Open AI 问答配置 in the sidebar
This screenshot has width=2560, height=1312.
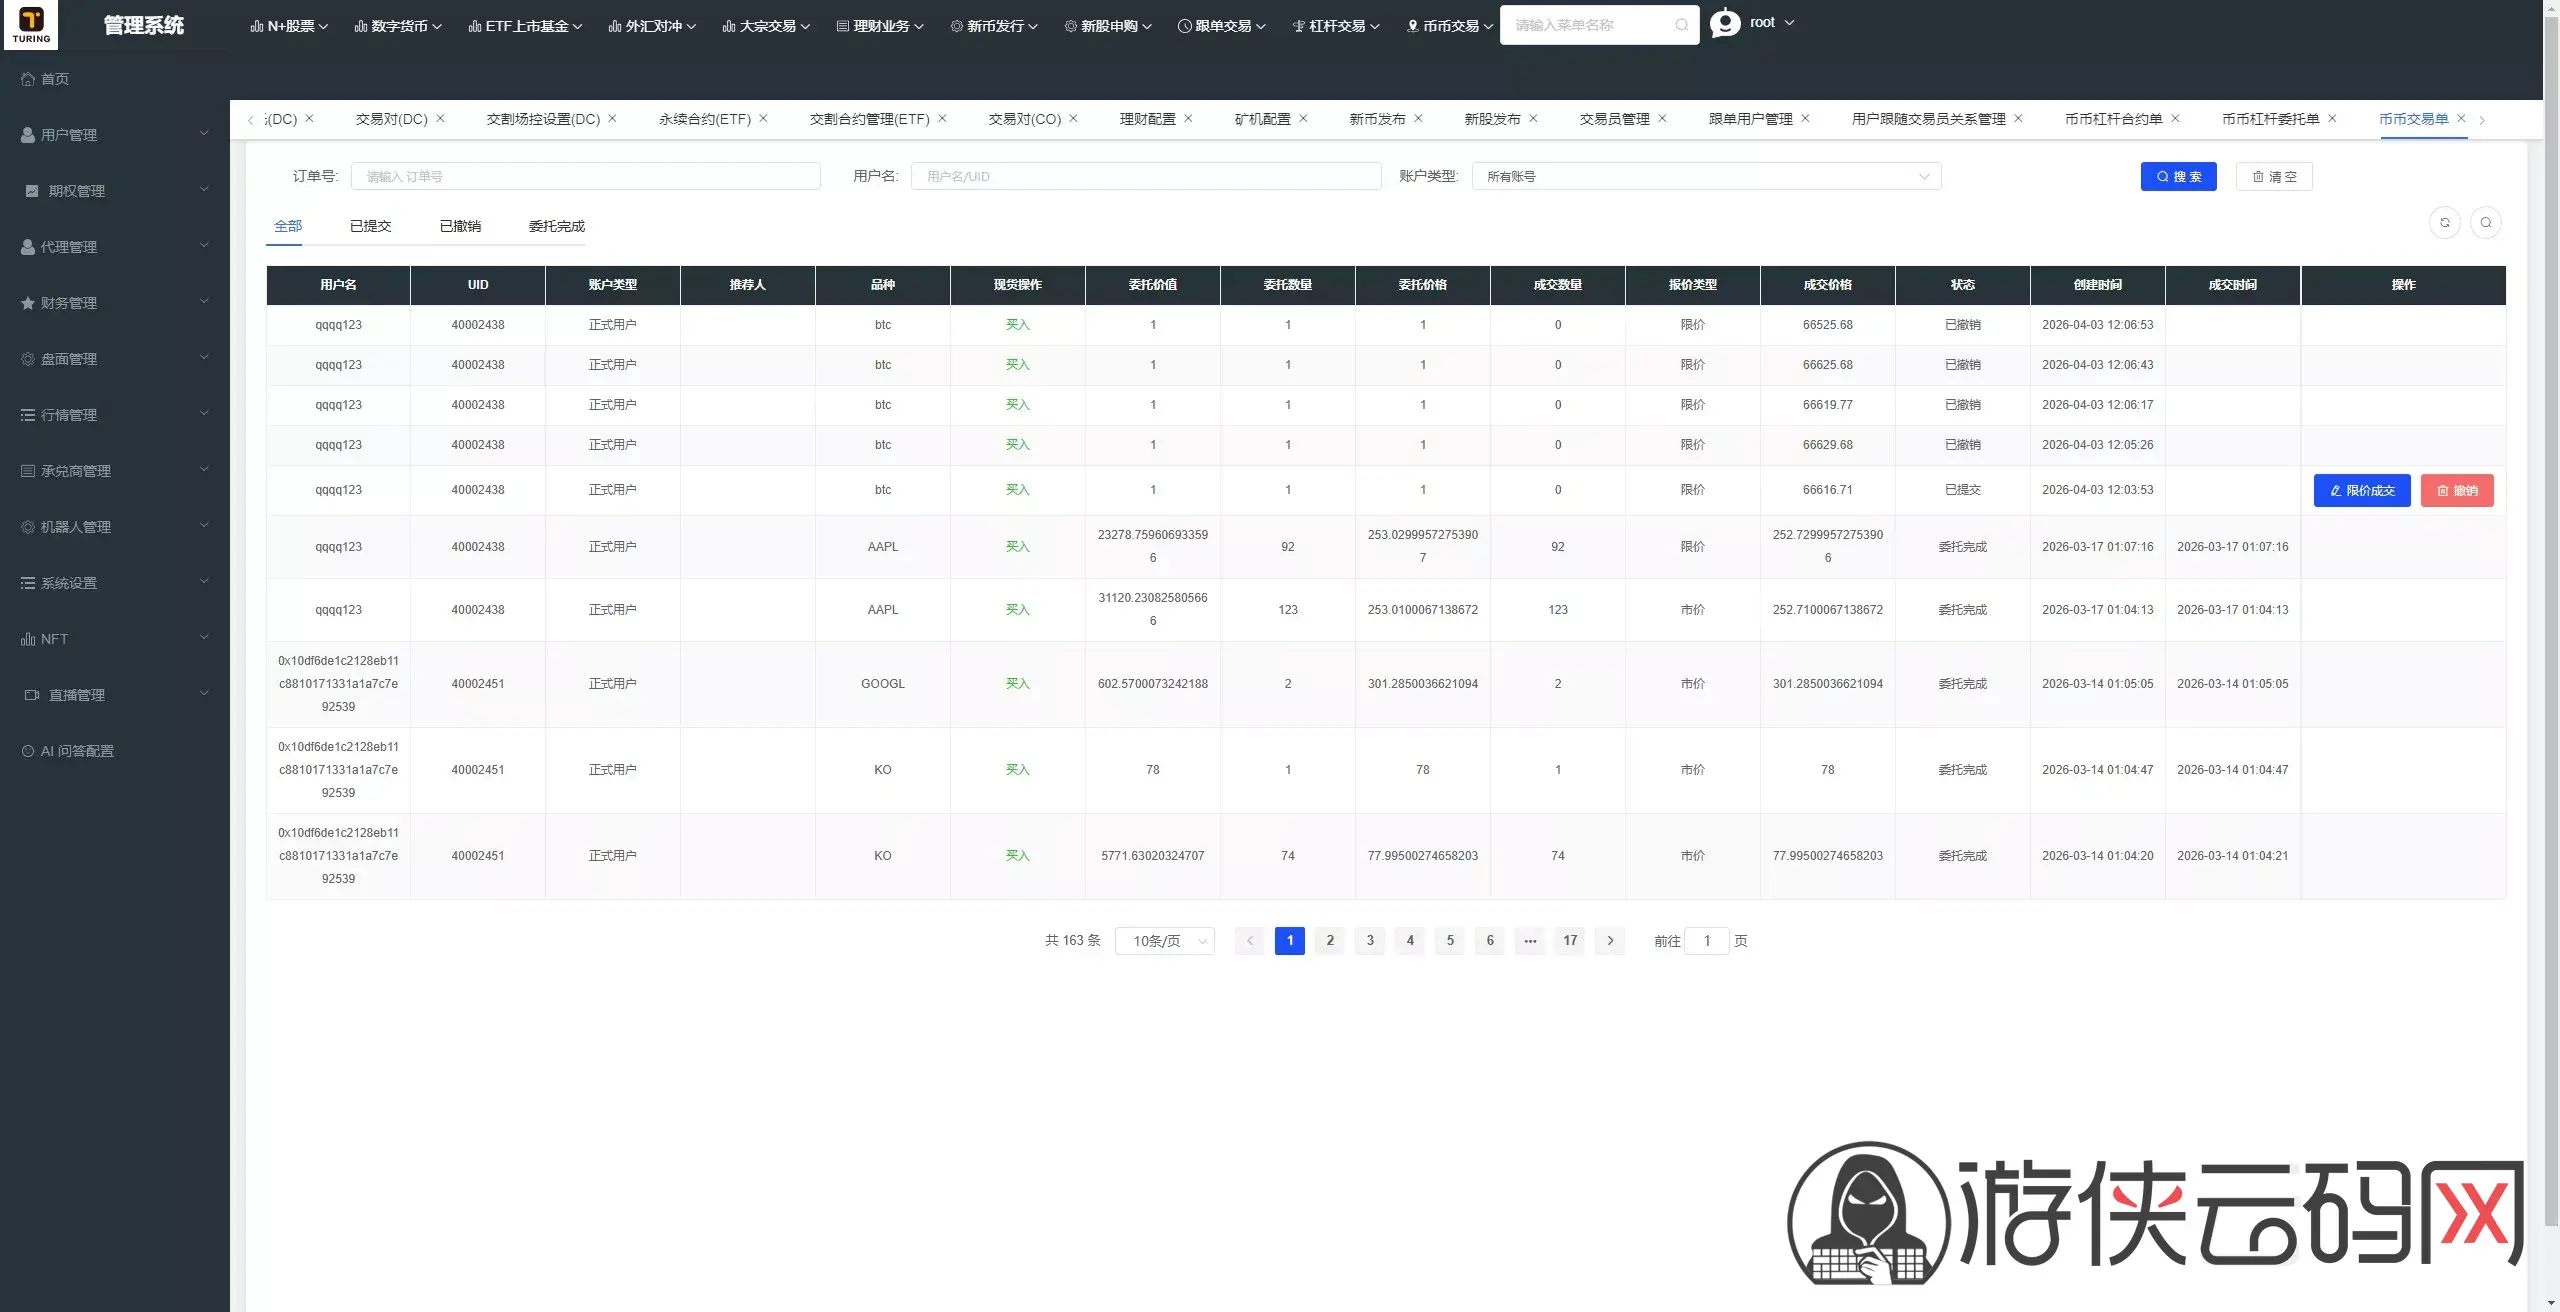(115, 751)
